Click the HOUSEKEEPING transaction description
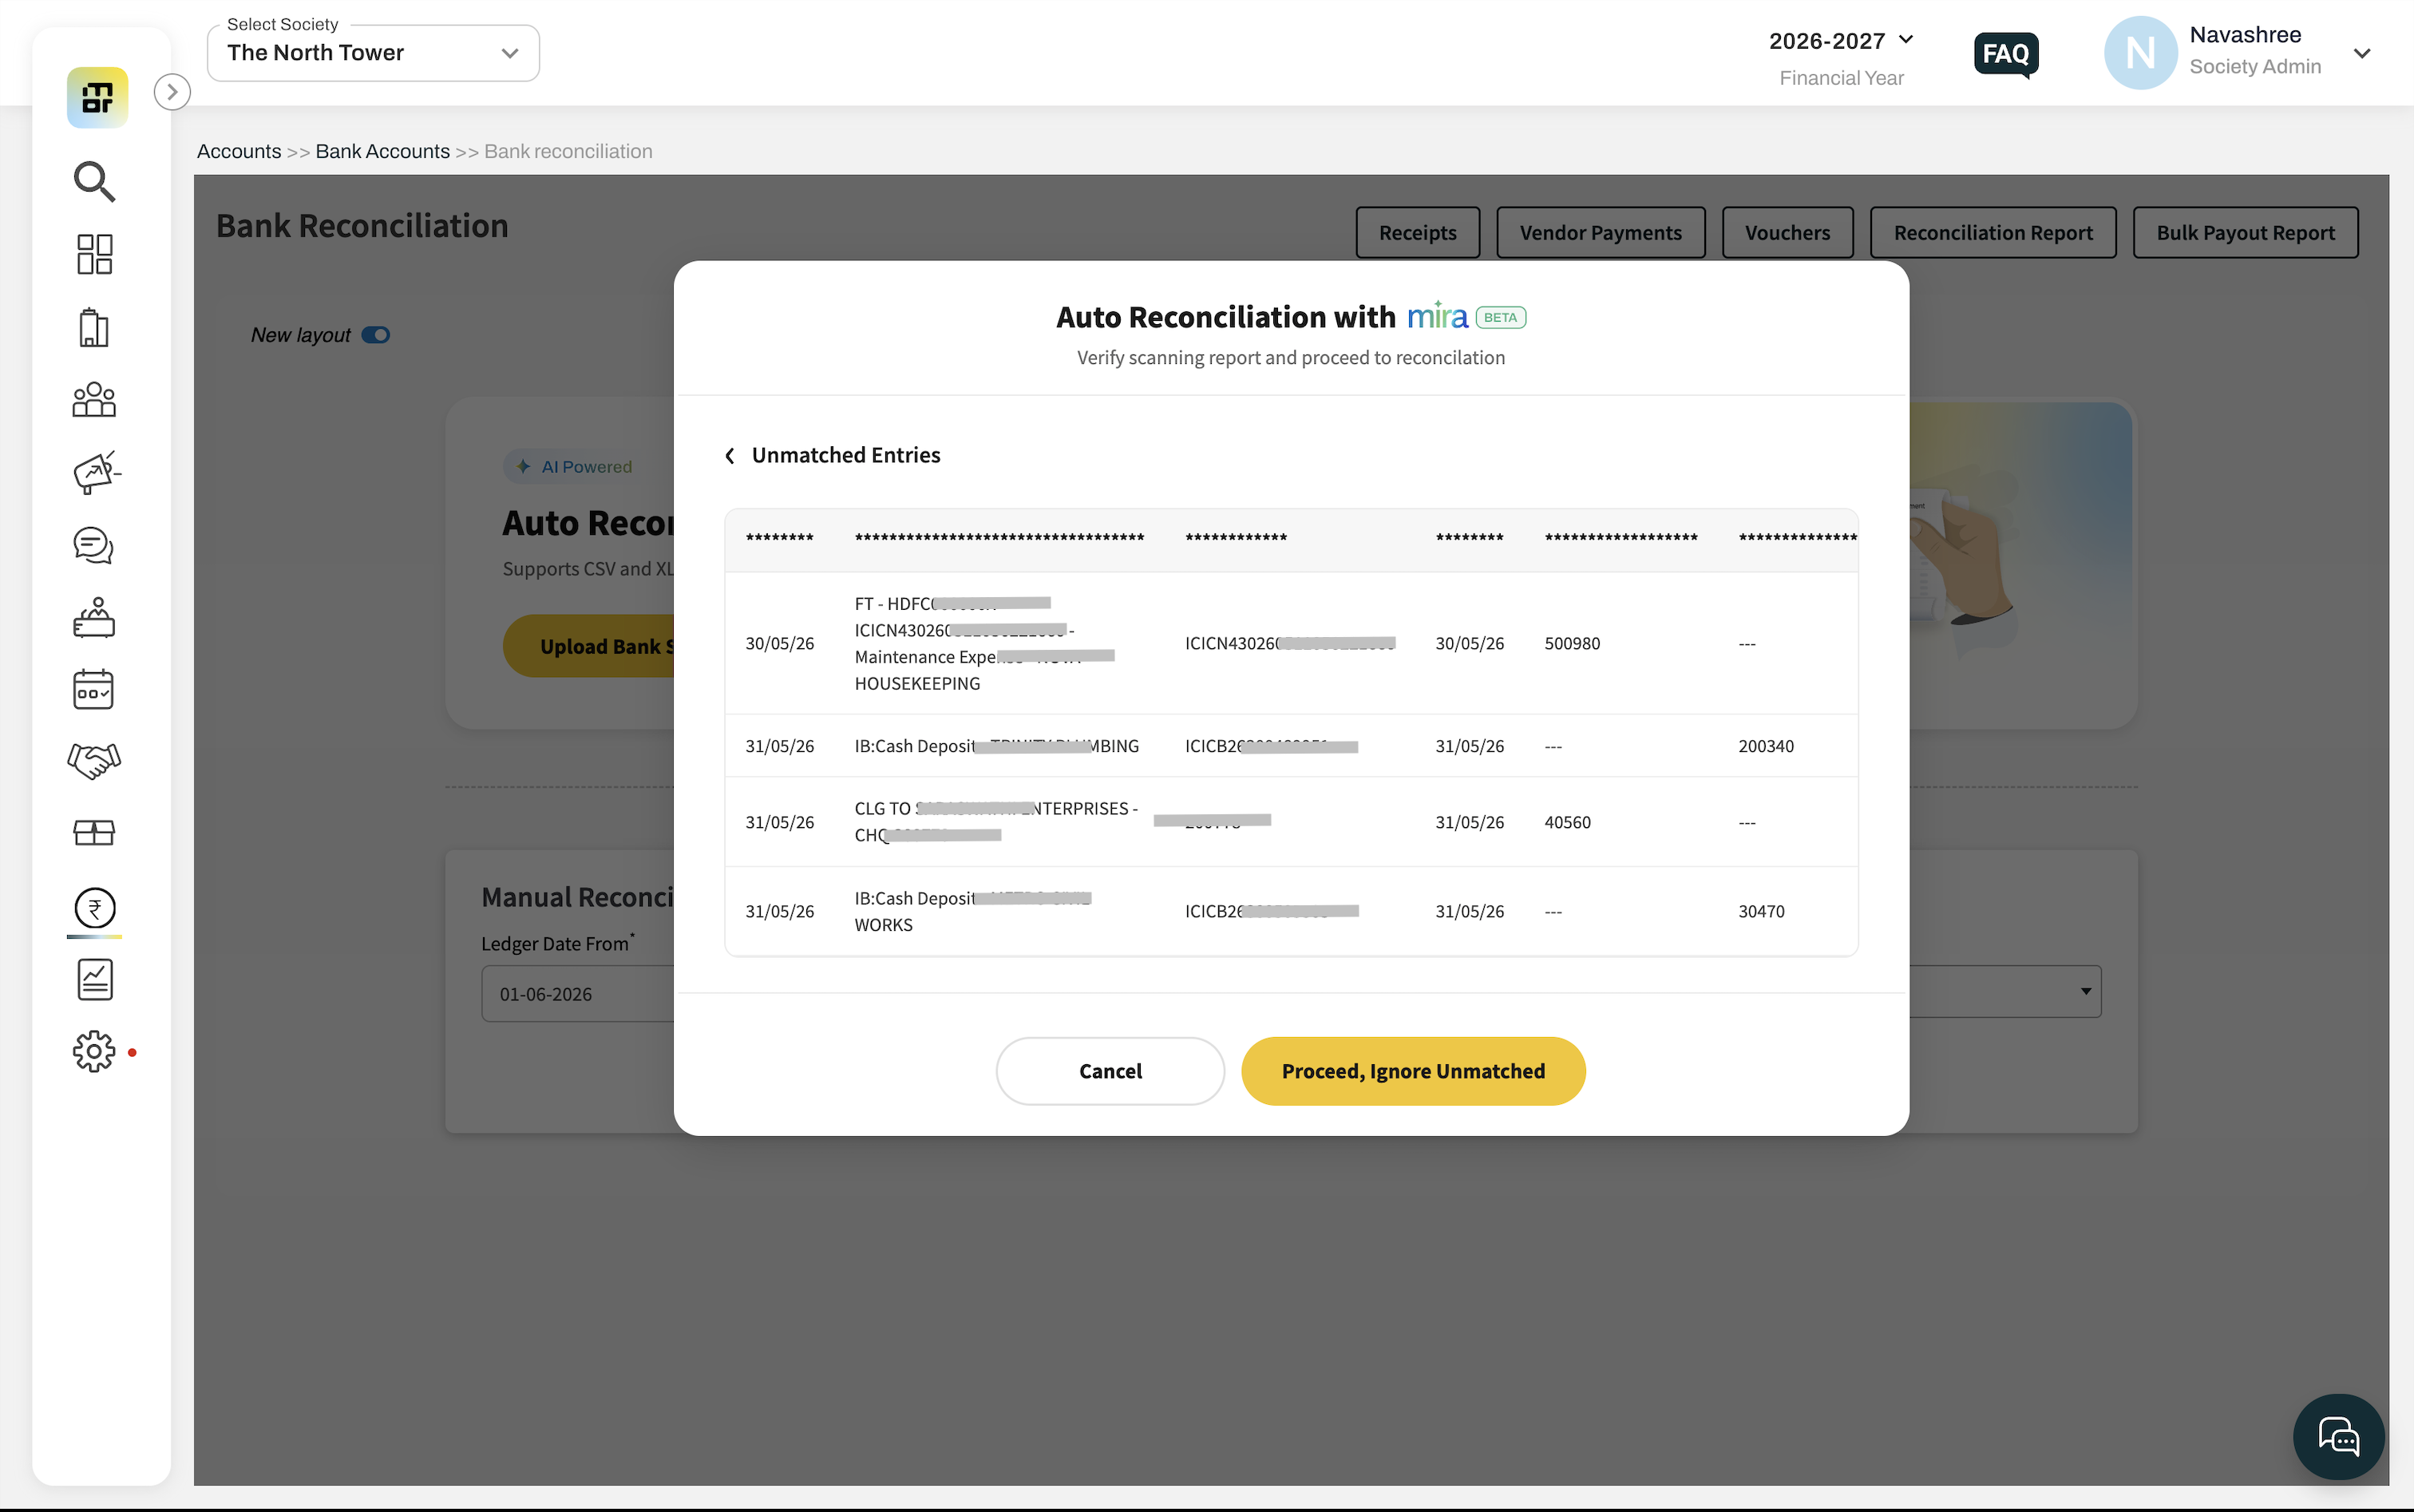 tap(984, 643)
